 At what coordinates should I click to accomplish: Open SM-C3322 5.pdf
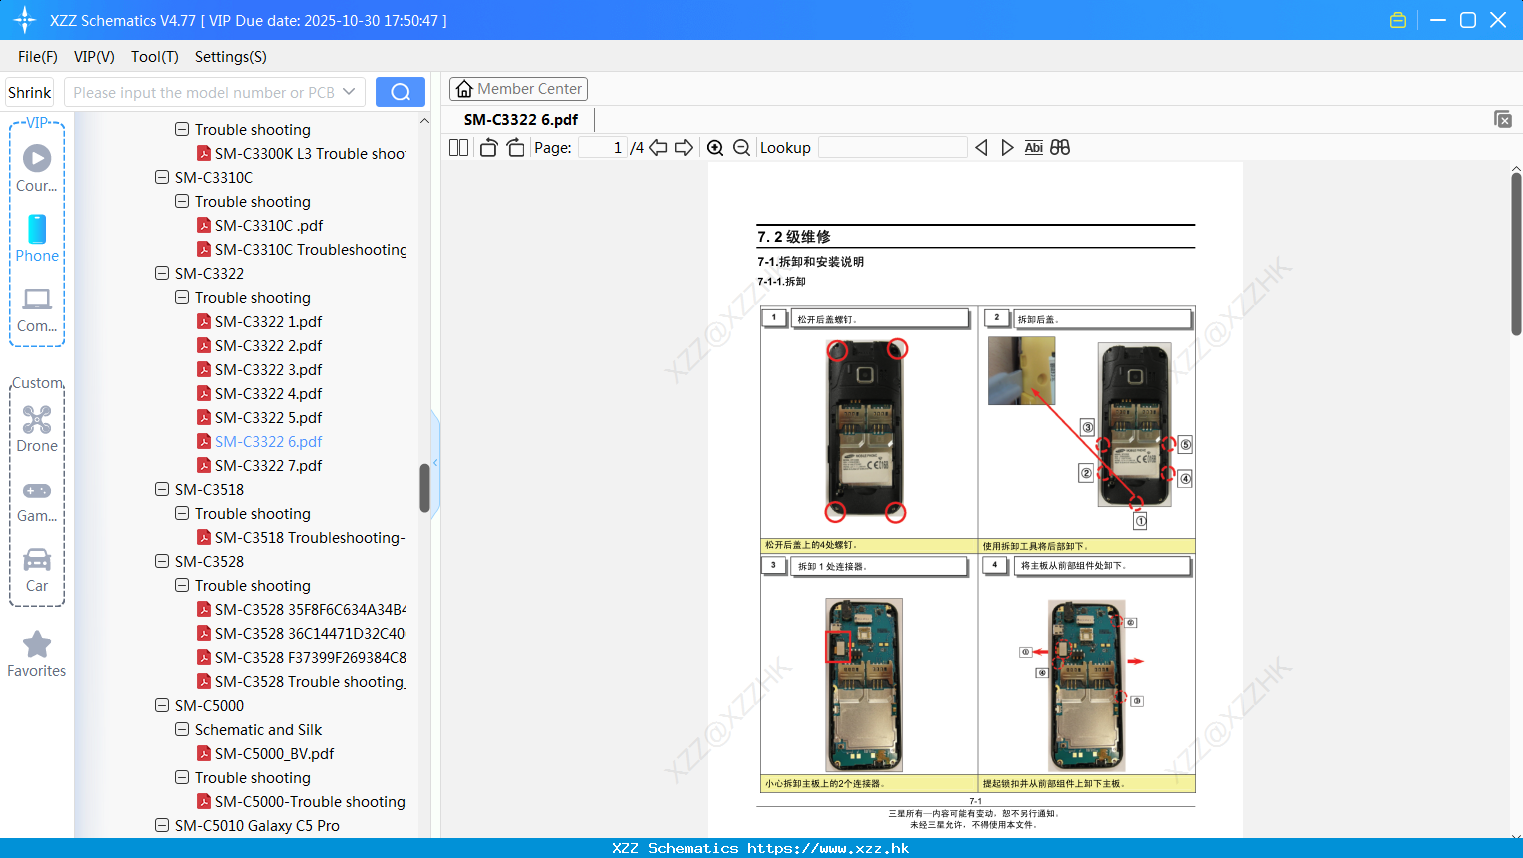coord(268,417)
